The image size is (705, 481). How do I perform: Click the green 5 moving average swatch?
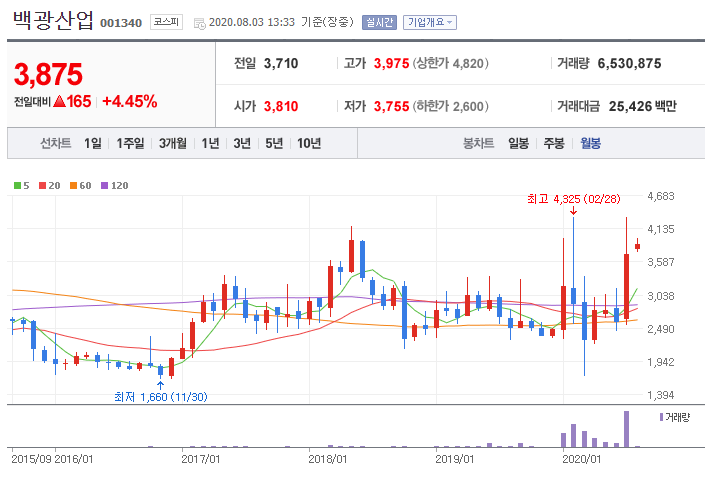(18, 186)
